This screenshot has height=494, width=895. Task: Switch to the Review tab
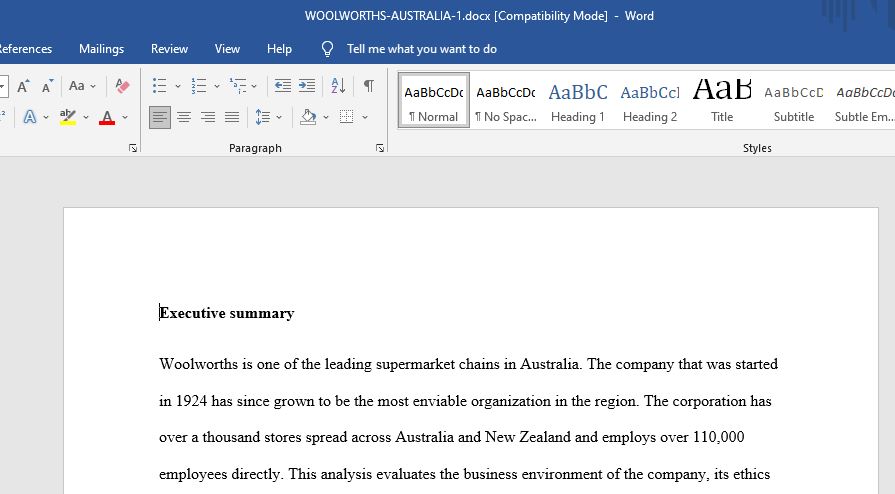coord(169,49)
